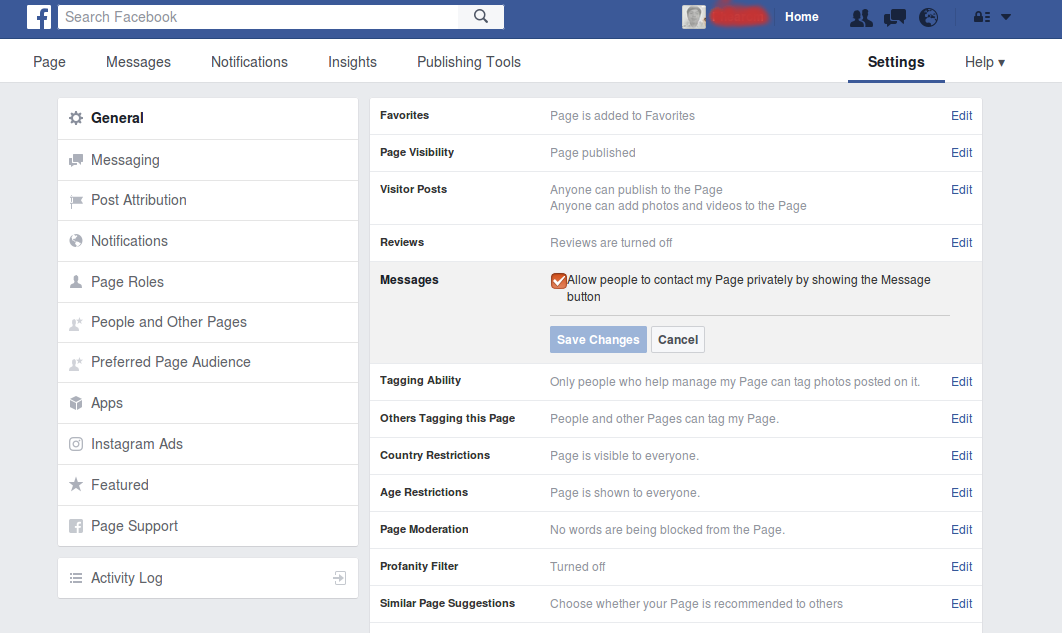Screen dimensions: 1062x633
Task: Edit the Favorites setting
Action: [961, 116]
